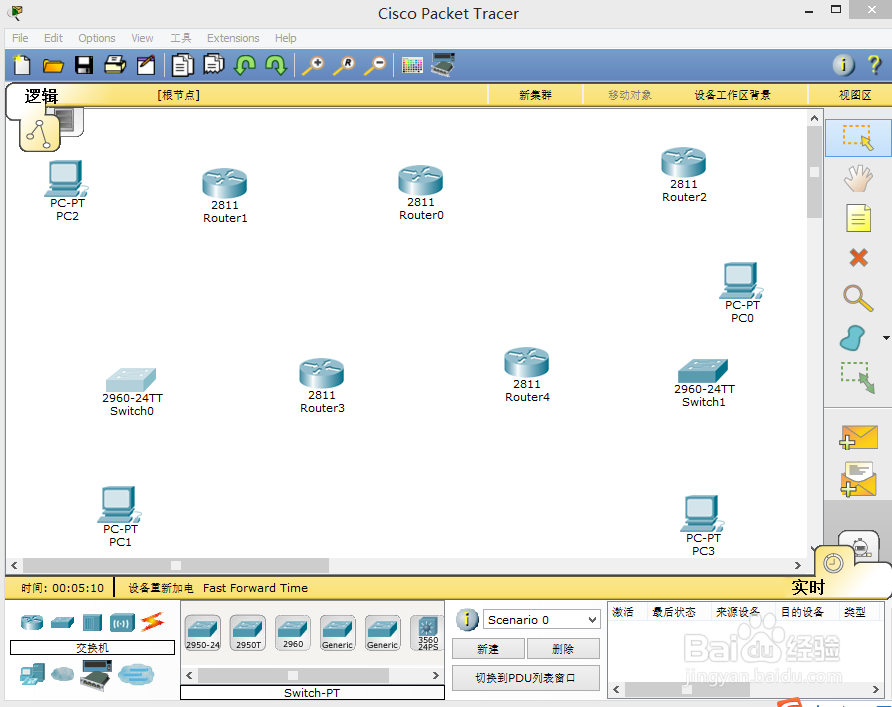
Task: Add a Complex PDU envelope
Action: (859, 478)
